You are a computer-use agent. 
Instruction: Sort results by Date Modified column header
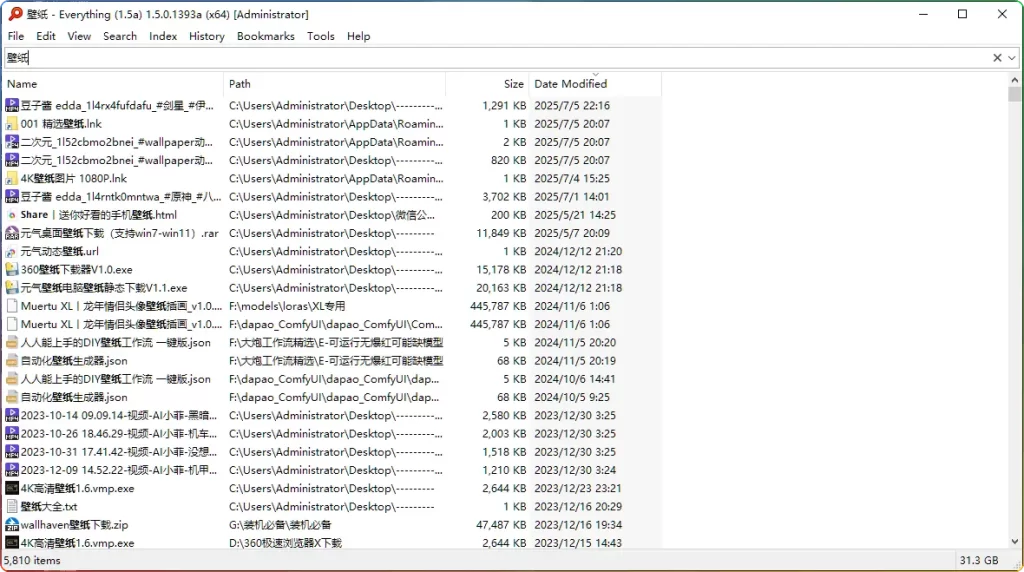tap(595, 84)
